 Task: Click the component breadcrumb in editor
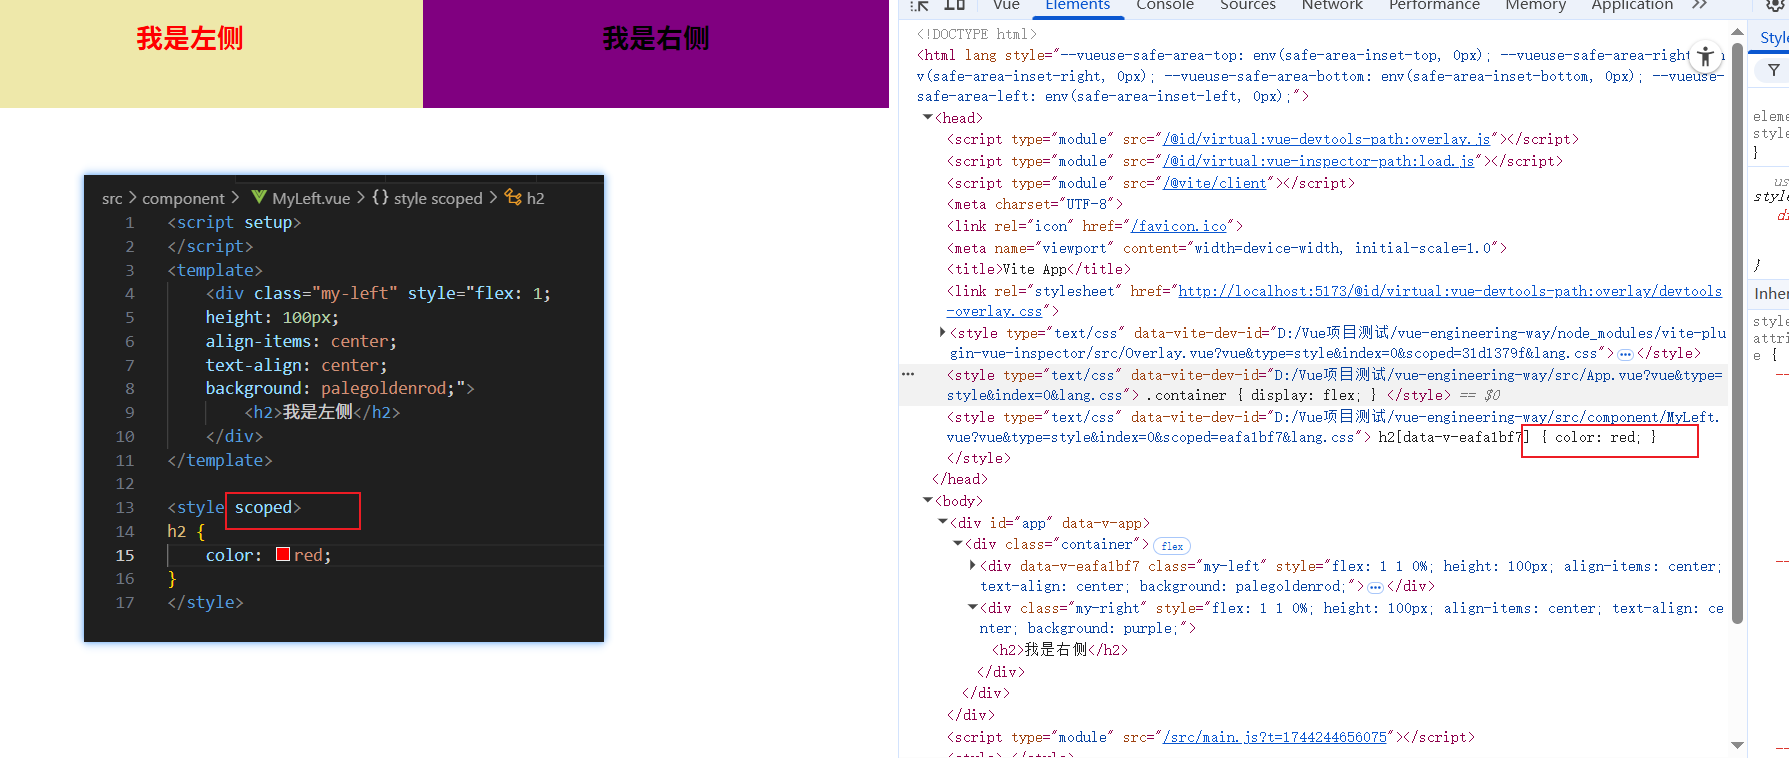coord(183,198)
